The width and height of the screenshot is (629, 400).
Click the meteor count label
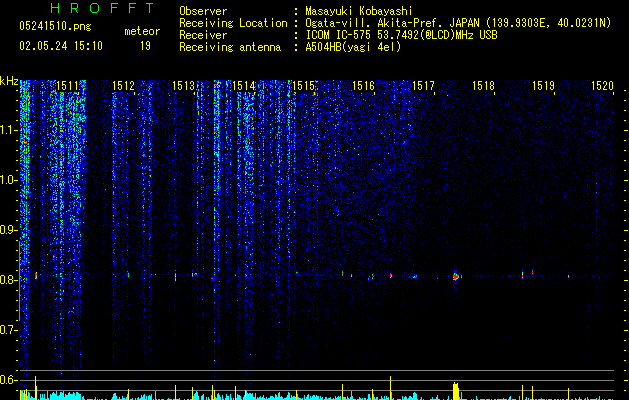click(x=142, y=31)
